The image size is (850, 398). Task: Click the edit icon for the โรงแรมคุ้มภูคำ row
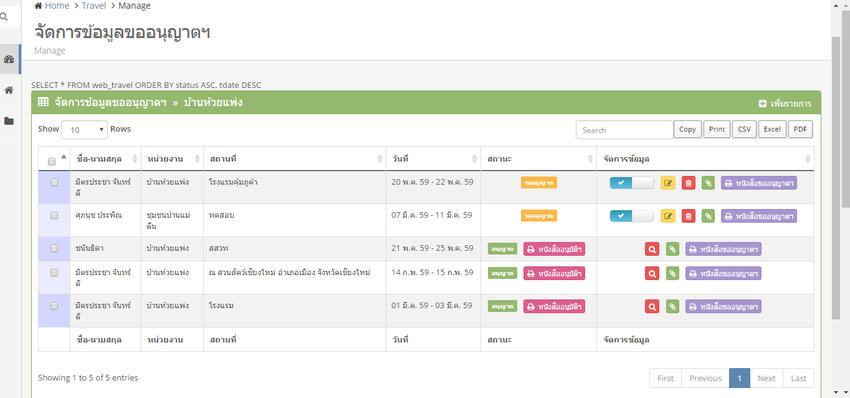click(x=668, y=183)
